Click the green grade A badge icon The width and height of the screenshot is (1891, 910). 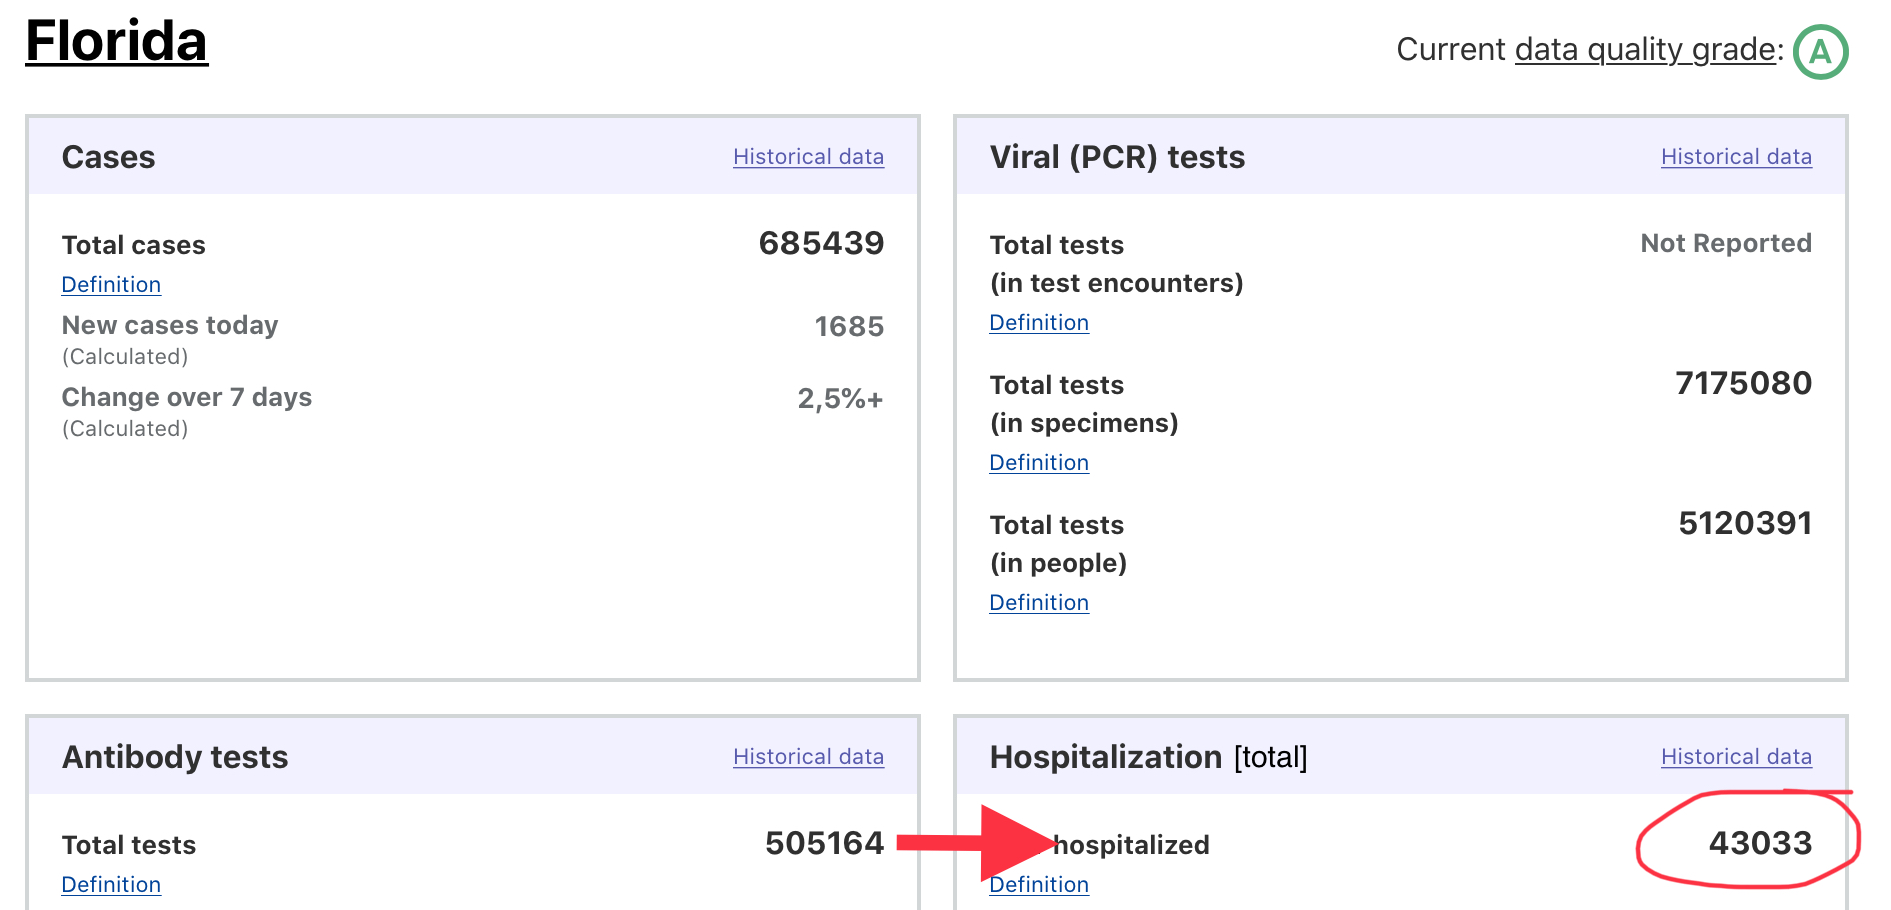pyautogui.click(x=1820, y=52)
